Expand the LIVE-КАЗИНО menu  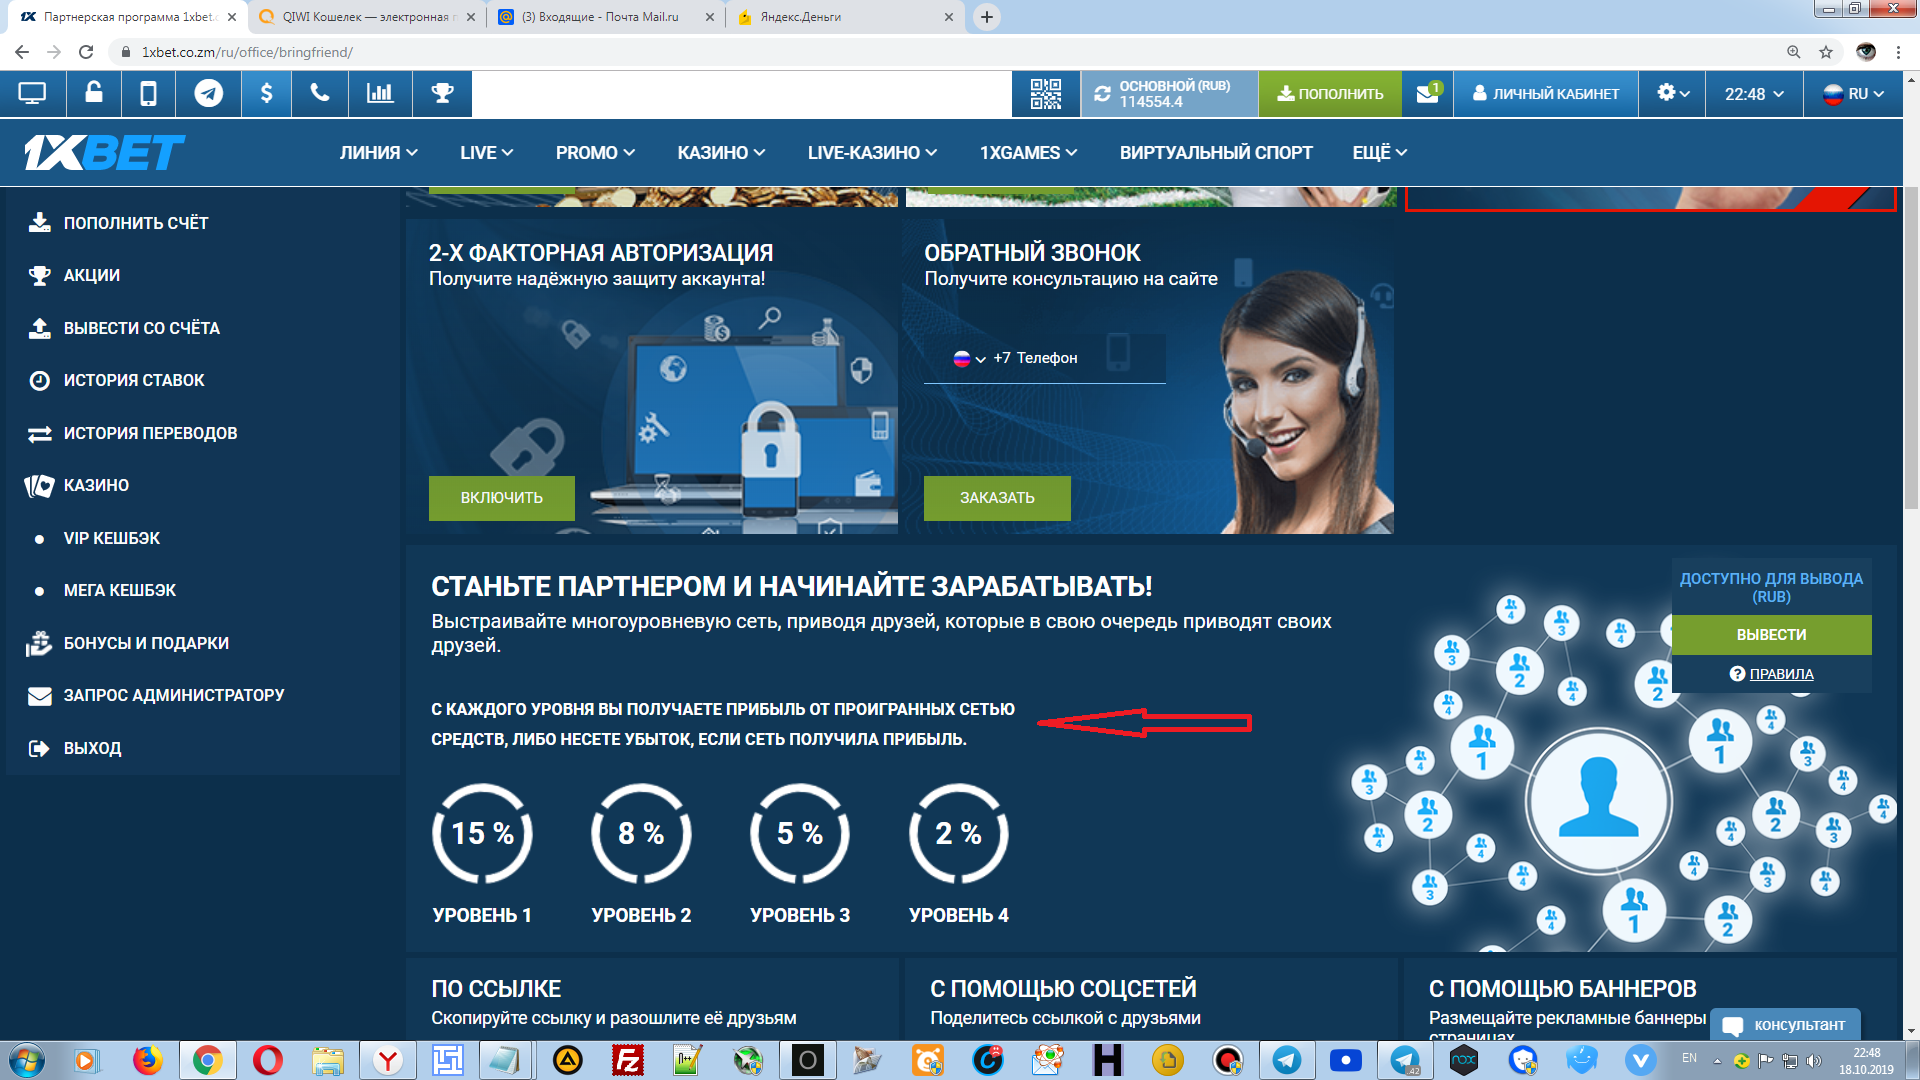pyautogui.click(x=872, y=152)
